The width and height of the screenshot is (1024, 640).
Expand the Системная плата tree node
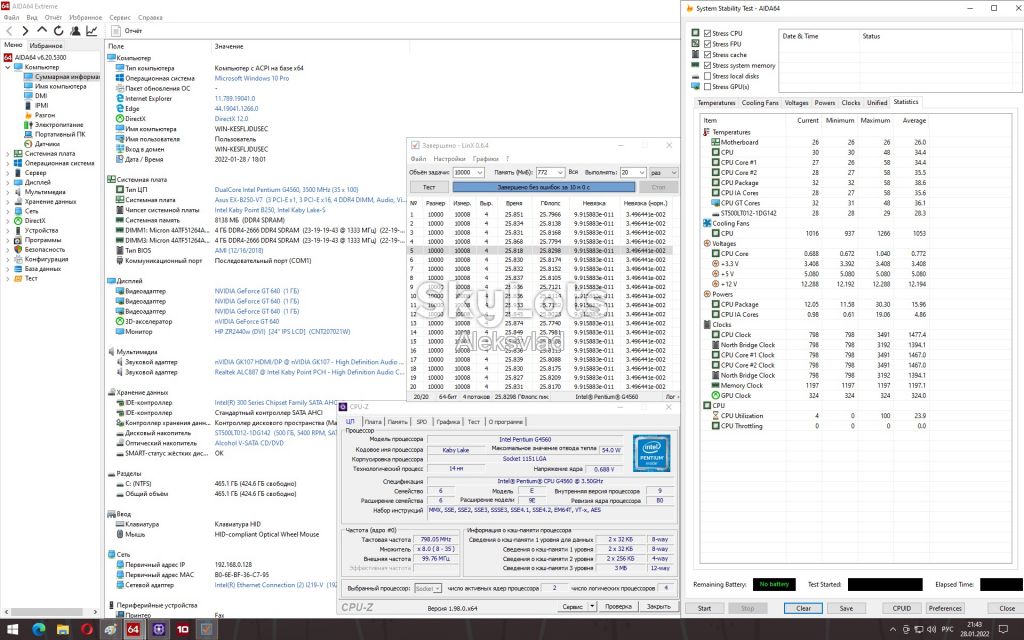[x=8, y=153]
